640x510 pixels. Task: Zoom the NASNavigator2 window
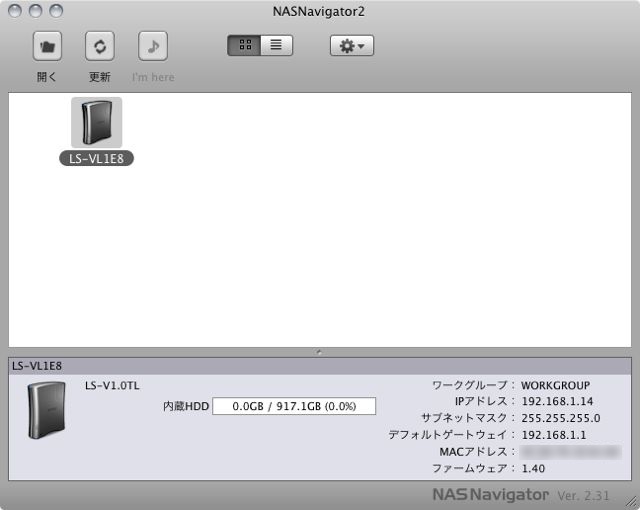click(56, 11)
